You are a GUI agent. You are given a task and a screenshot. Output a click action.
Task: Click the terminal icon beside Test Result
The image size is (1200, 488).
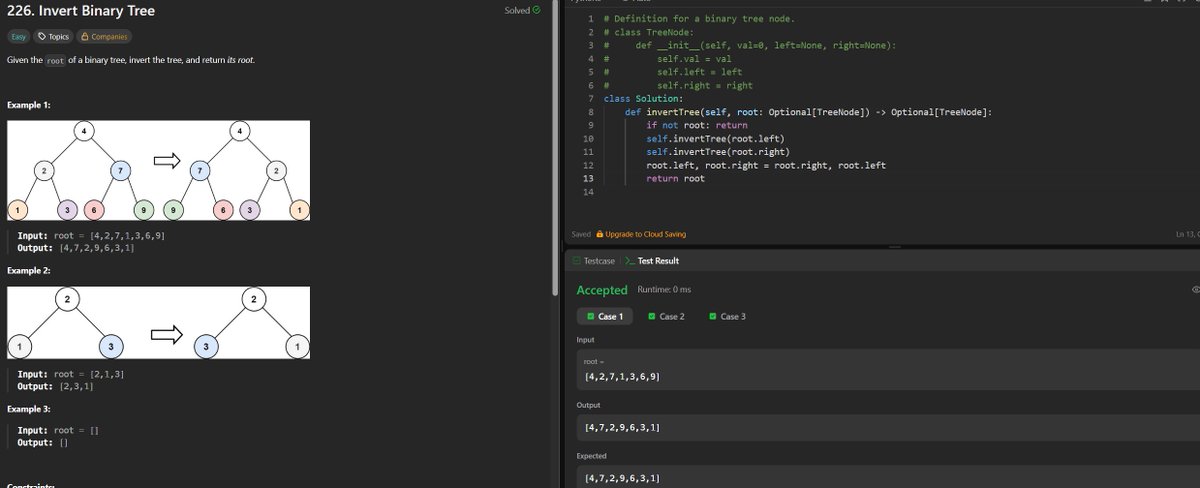(629, 260)
